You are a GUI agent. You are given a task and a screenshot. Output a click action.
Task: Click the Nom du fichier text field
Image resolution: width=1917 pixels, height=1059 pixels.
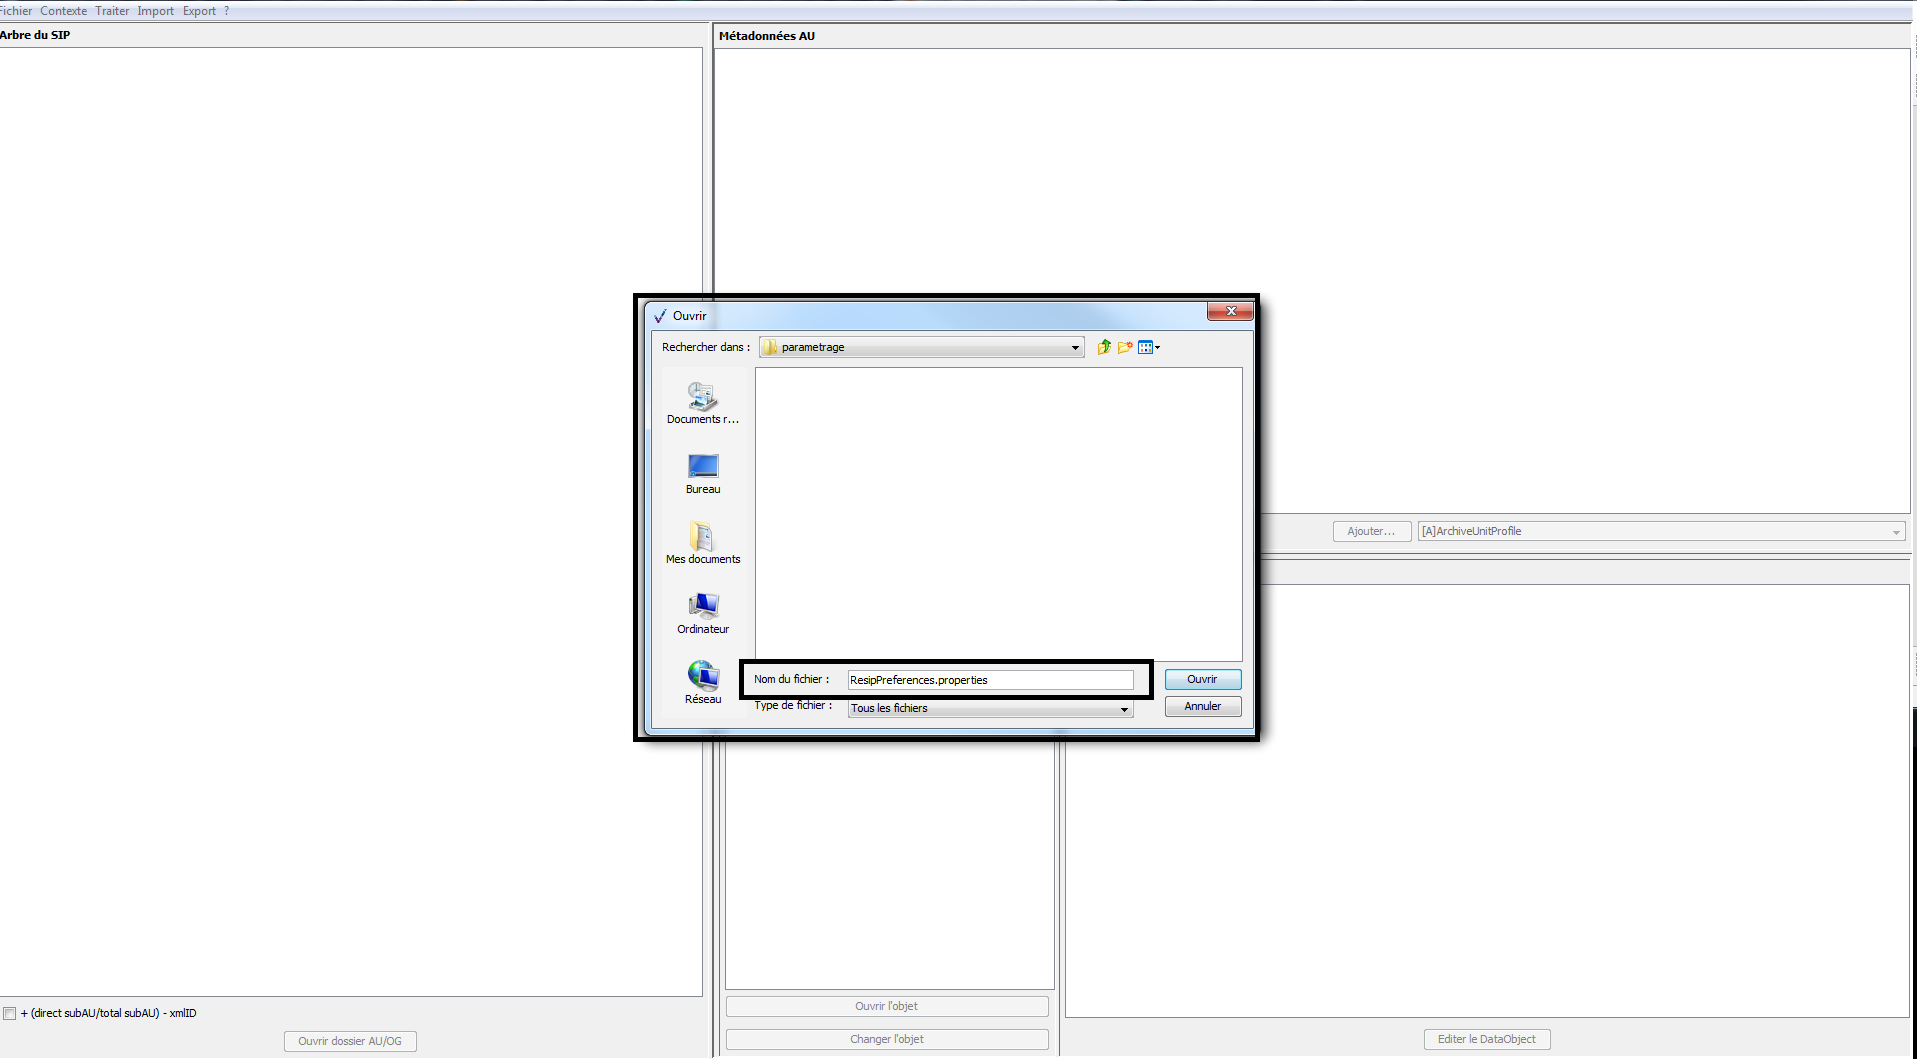click(x=989, y=680)
